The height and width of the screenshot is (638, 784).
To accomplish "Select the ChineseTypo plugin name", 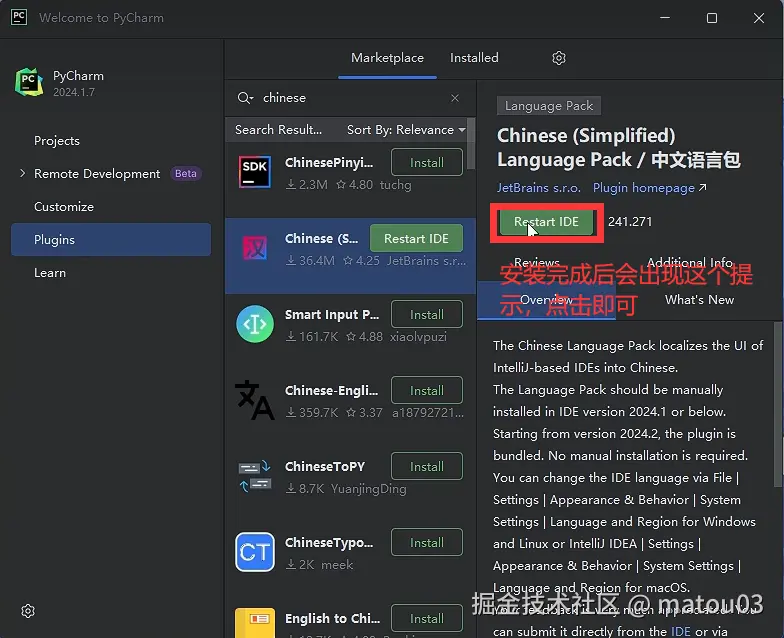I will (x=329, y=542).
